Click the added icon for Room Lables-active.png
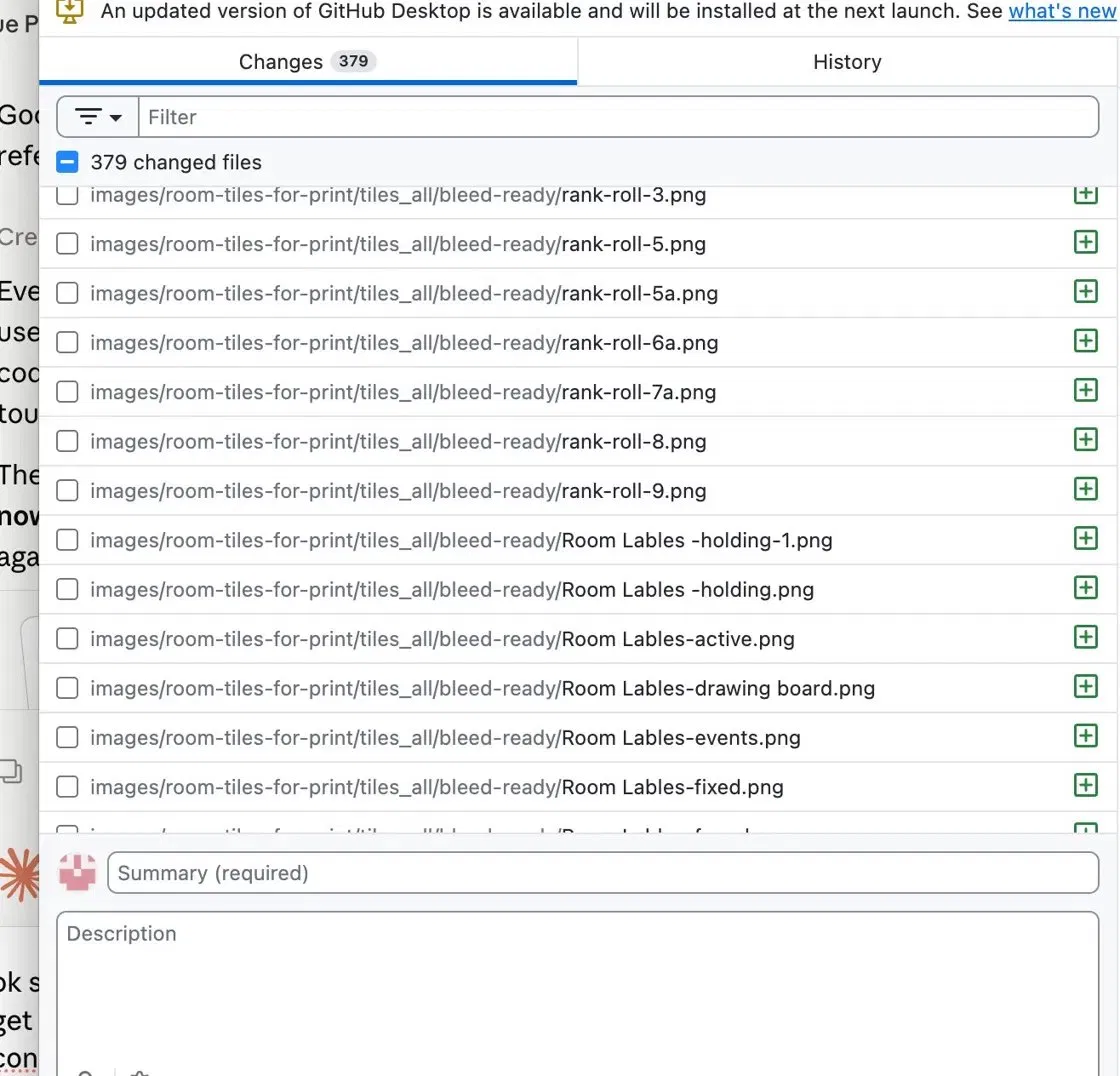The image size is (1120, 1076). click(x=1086, y=637)
